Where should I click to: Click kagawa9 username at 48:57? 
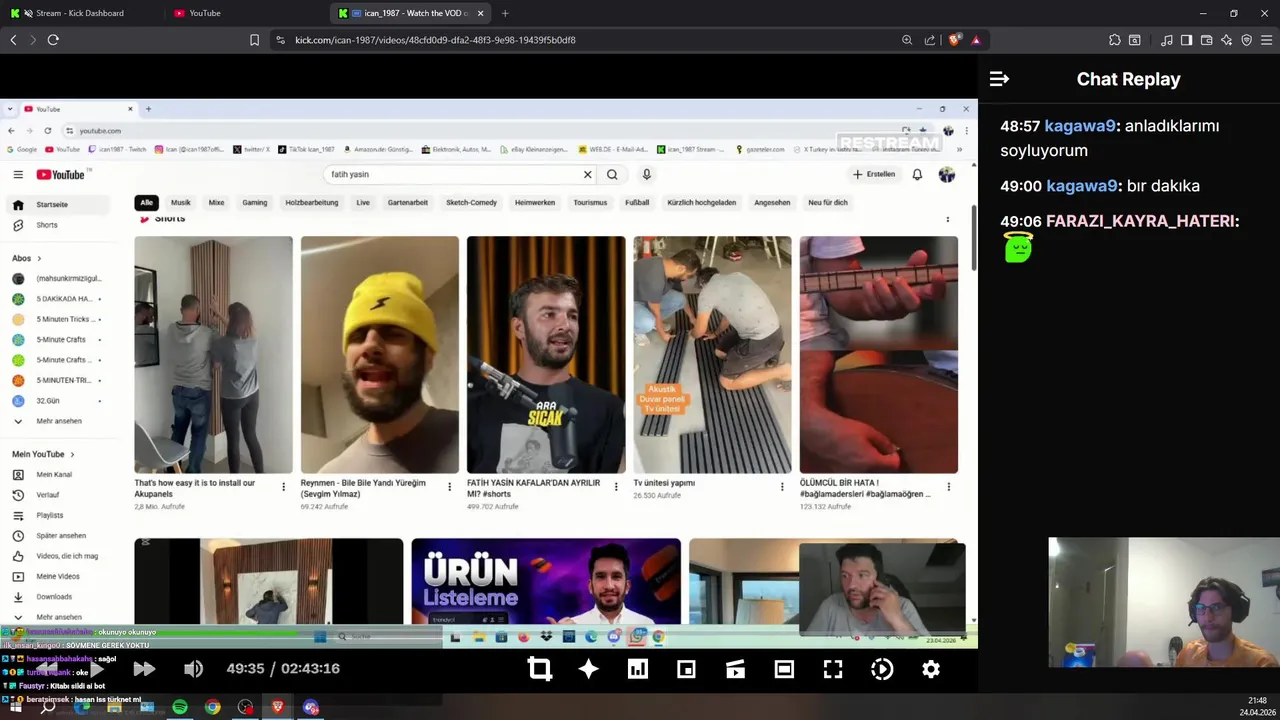click(x=1080, y=126)
